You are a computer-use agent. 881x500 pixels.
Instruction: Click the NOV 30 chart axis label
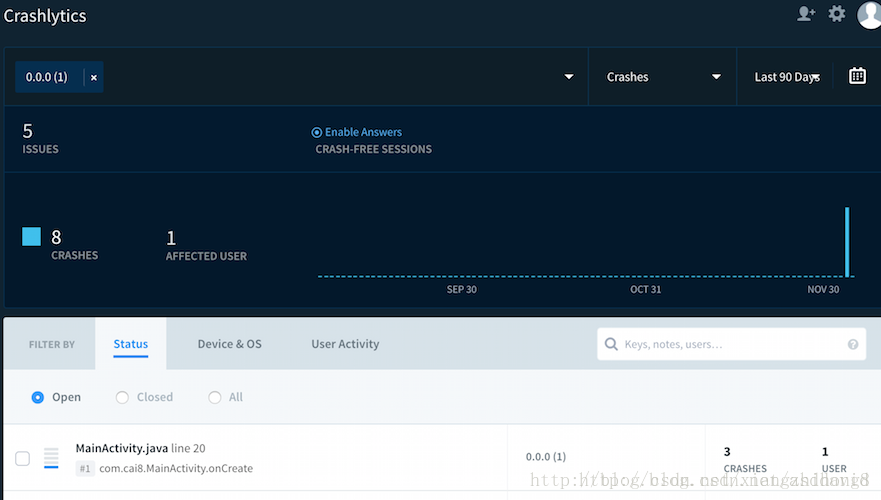(x=823, y=289)
